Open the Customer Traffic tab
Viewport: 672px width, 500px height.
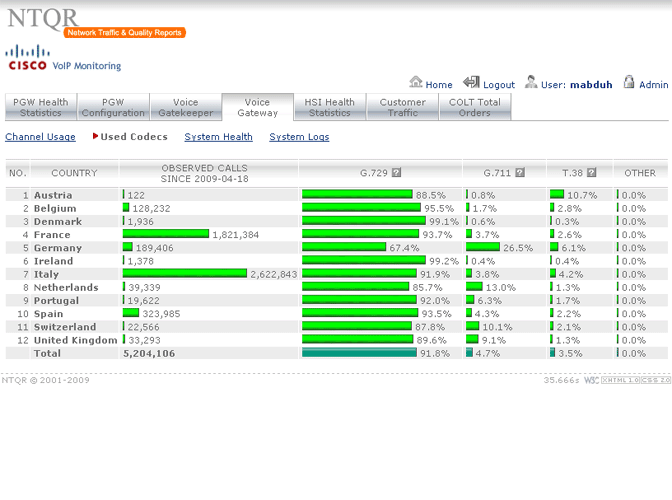click(x=402, y=107)
